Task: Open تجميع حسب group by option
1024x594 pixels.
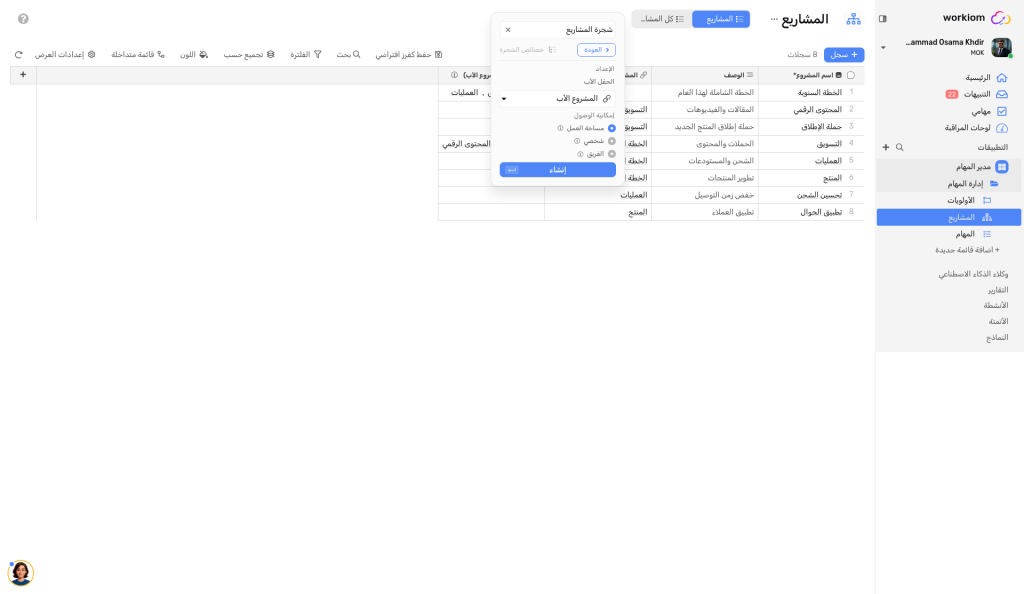Action: coord(249,55)
